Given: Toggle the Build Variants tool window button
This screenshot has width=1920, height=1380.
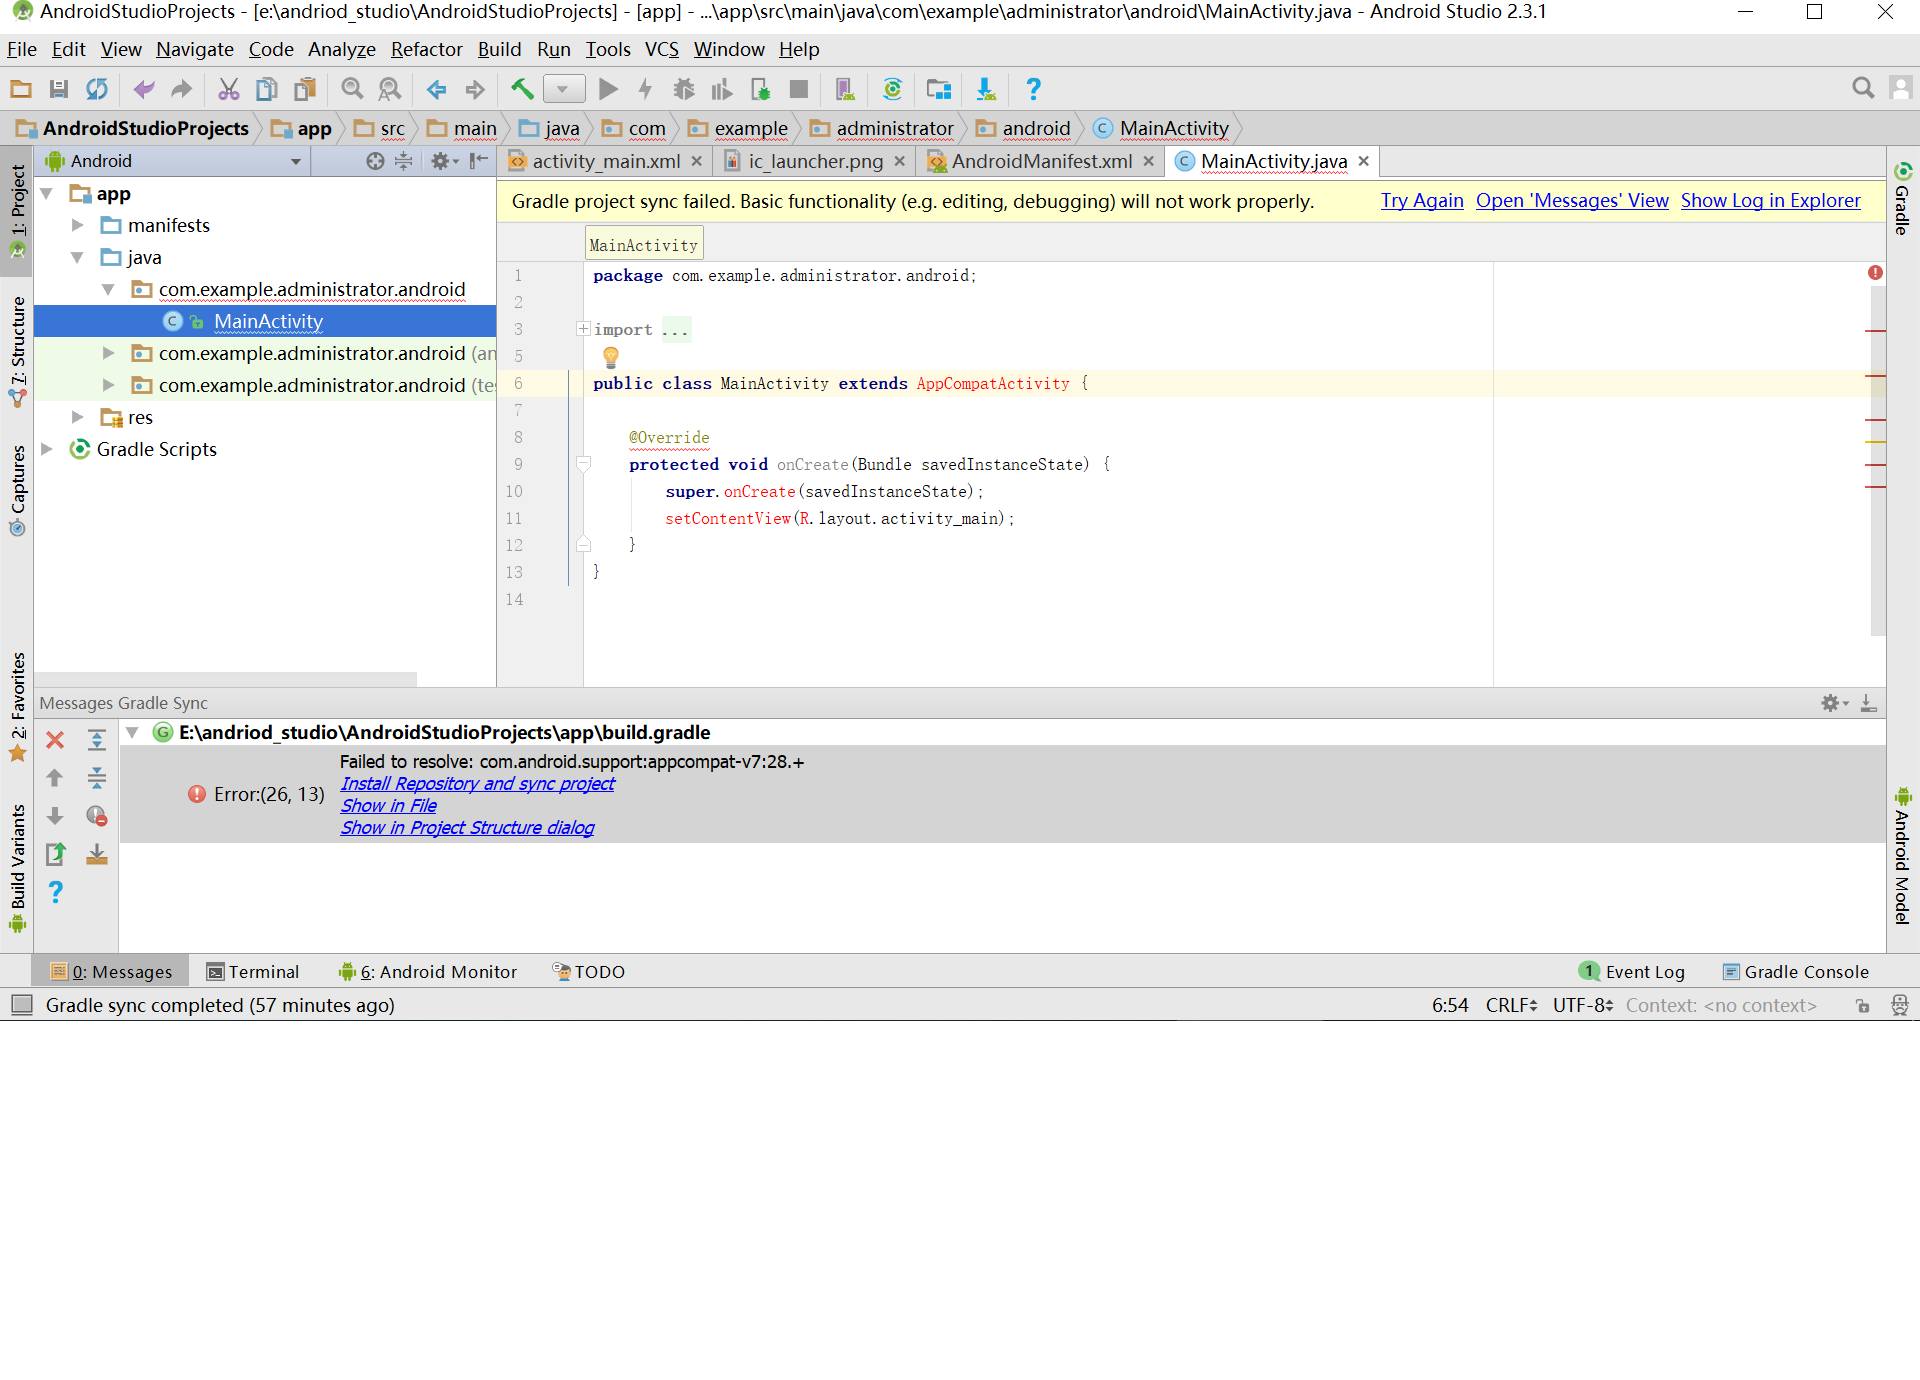Looking at the screenshot, I should click(17, 868).
